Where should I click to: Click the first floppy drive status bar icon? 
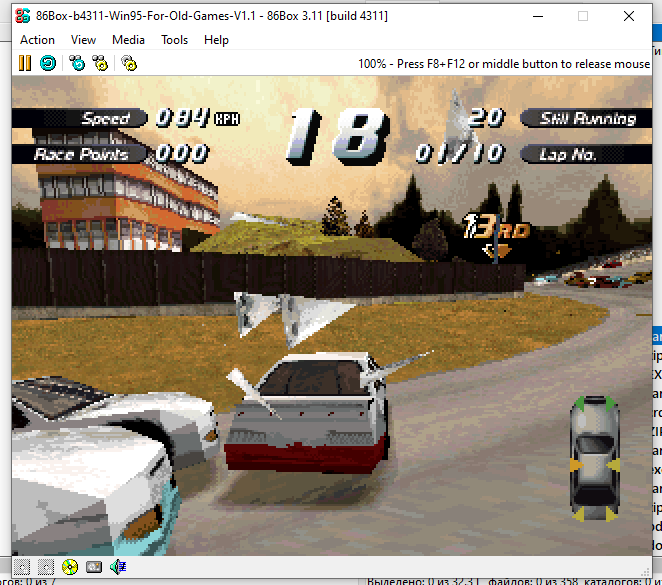pyautogui.click(x=22, y=567)
